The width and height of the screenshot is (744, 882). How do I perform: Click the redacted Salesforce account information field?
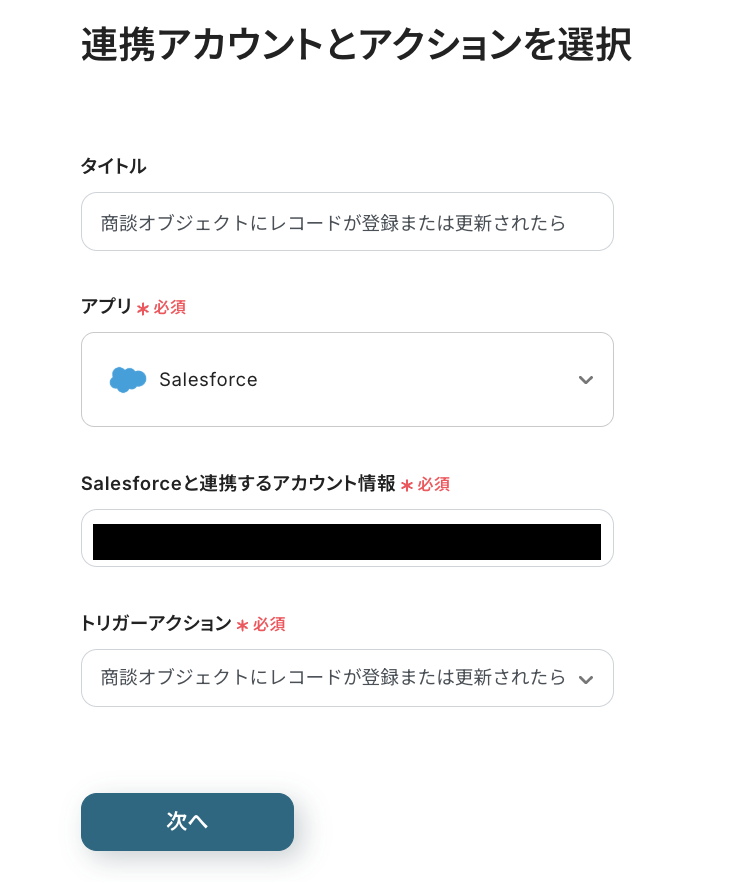pyautogui.click(x=346, y=541)
